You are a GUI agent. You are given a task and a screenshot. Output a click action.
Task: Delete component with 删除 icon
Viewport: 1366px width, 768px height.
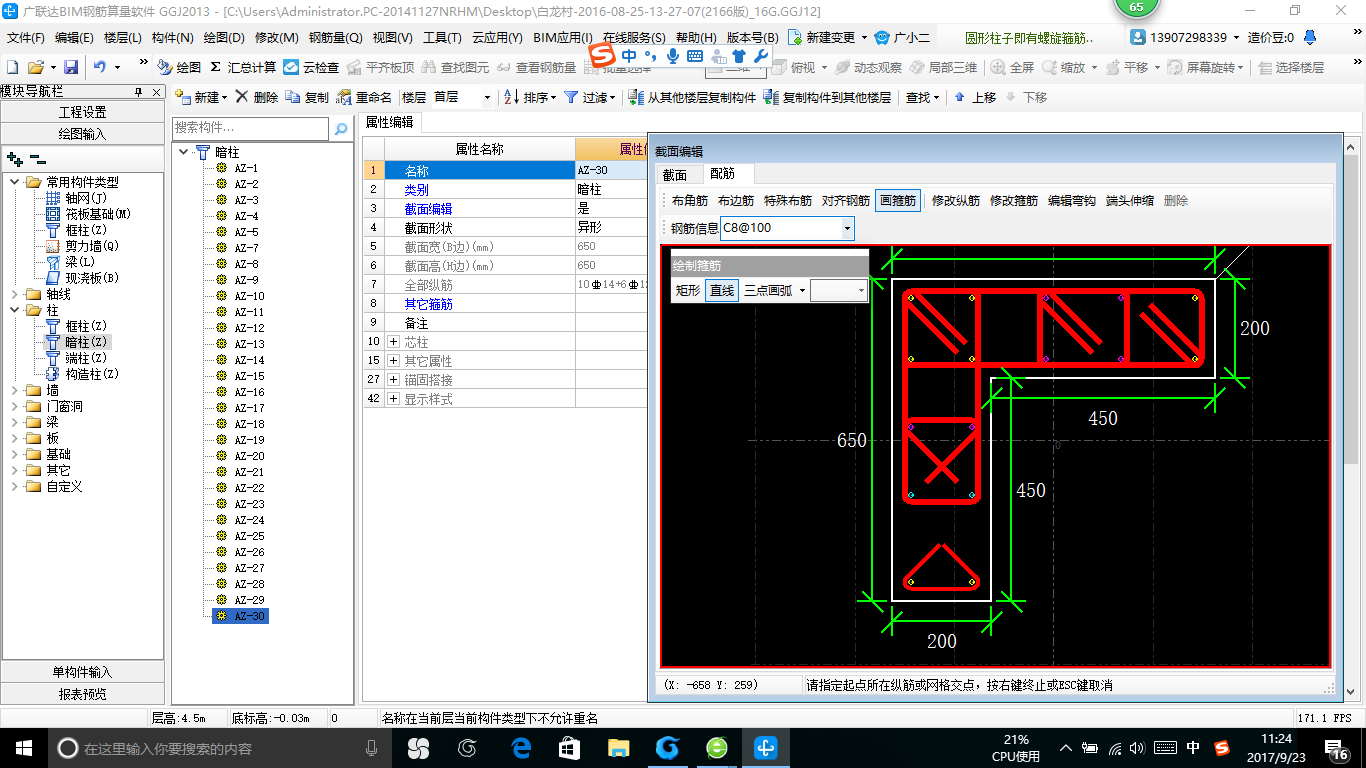pos(243,97)
